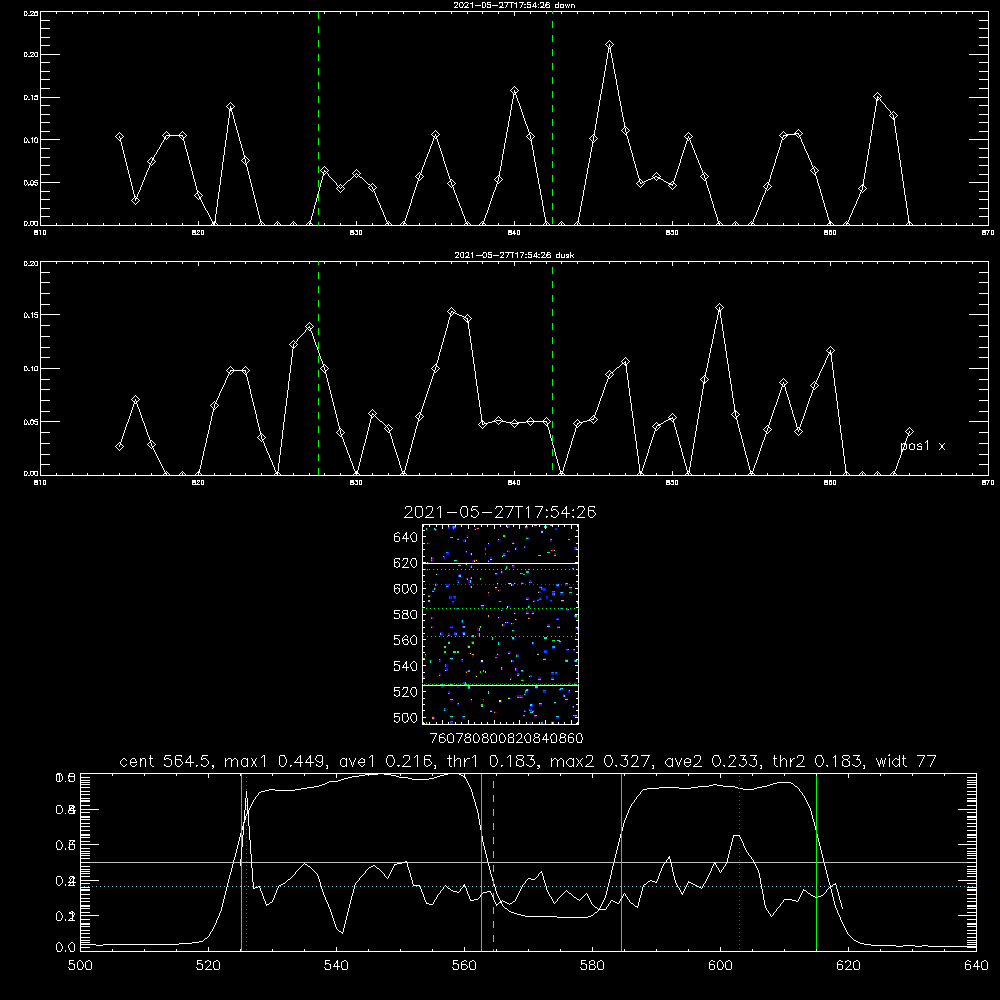1000x1000 pixels.
Task: Click the x-axis label 560 on bottom plot
Action: pyautogui.click(x=464, y=965)
